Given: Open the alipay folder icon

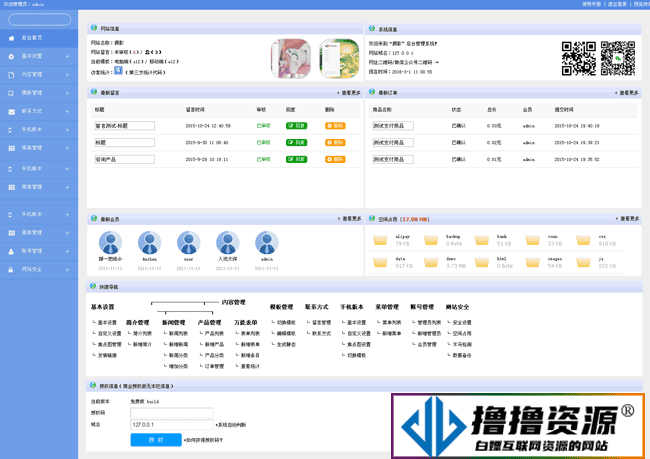Looking at the screenshot, I should click(380, 240).
